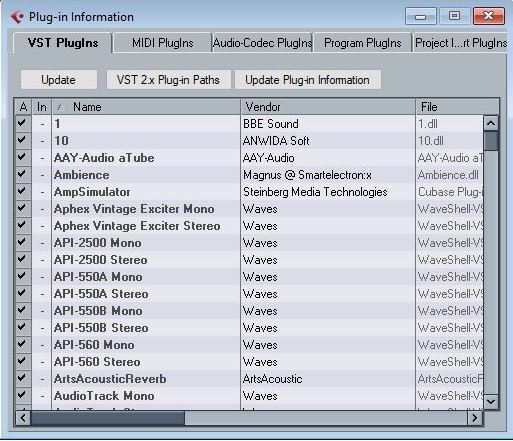Image resolution: width=513 pixels, height=441 pixels.
Task: Toggle AudioTrack Mono checkbox
Action: pyautogui.click(x=22, y=395)
